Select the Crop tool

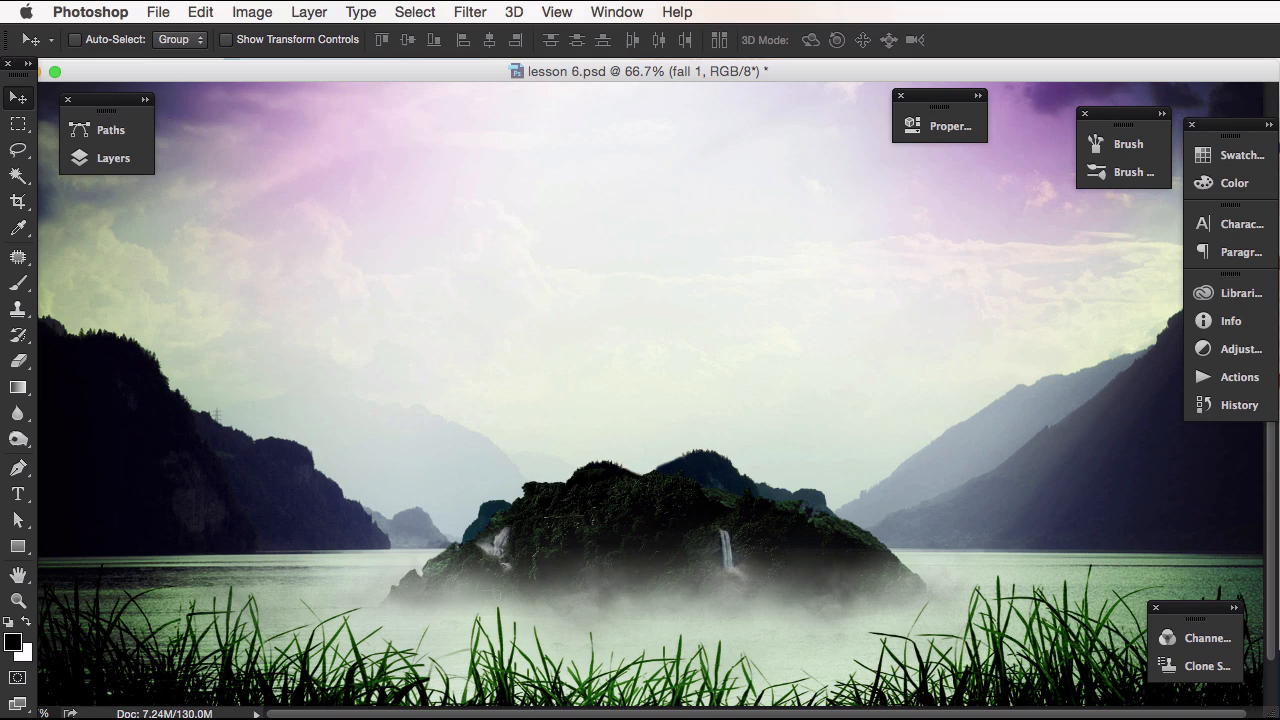click(x=18, y=202)
